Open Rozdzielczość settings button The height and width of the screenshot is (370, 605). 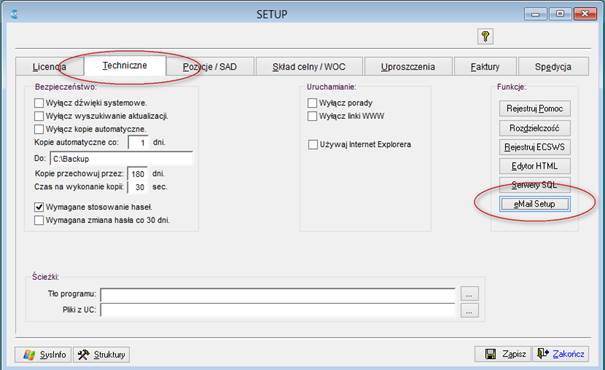[535, 128]
